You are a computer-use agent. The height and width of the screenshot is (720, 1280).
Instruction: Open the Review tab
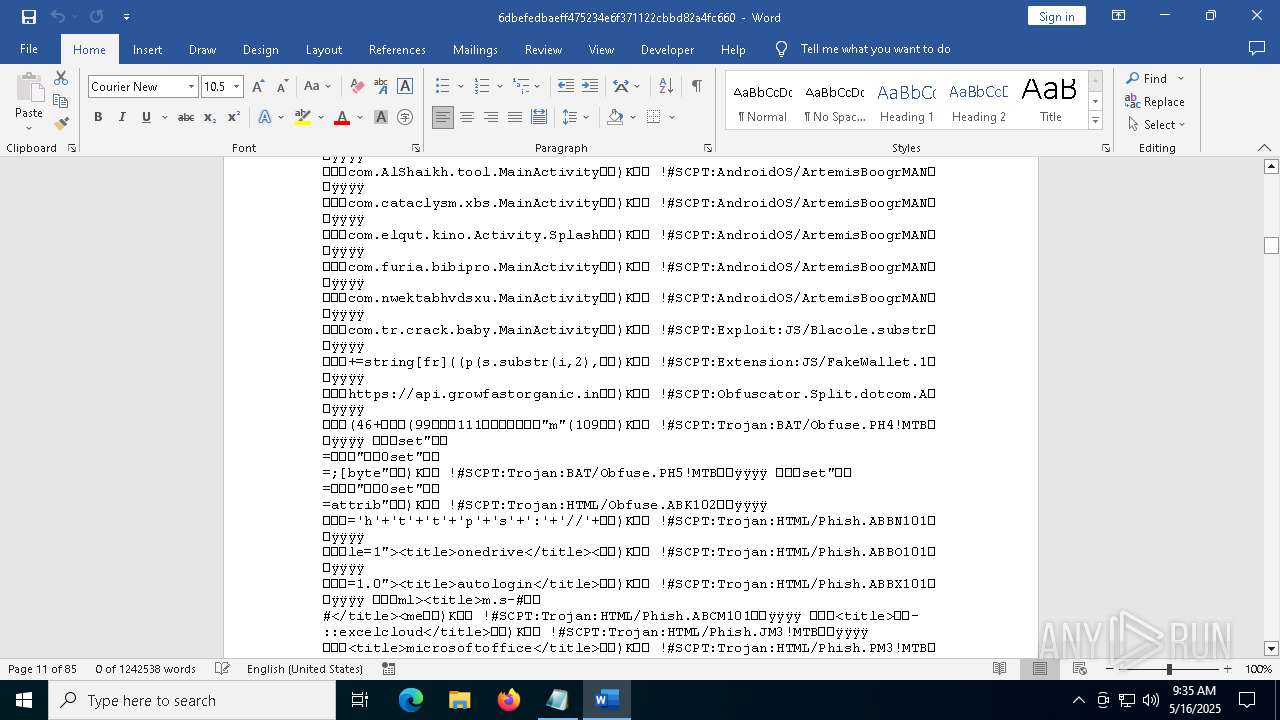543,49
